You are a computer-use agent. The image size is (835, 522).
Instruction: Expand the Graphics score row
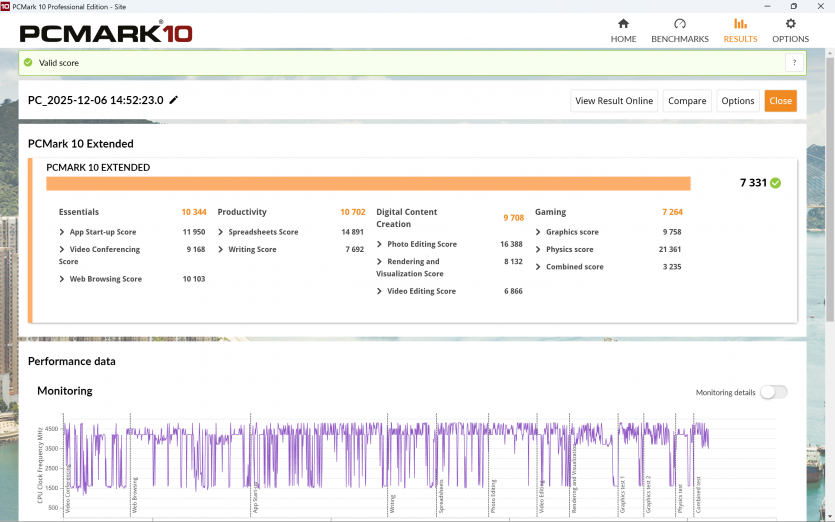click(538, 232)
